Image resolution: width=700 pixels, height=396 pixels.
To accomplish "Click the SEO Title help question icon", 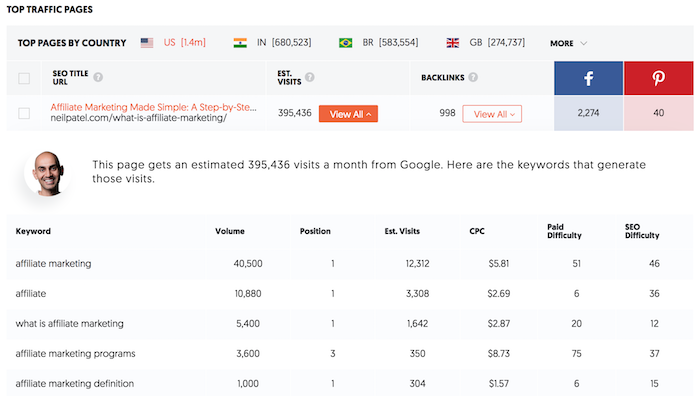I will [x=98, y=77].
